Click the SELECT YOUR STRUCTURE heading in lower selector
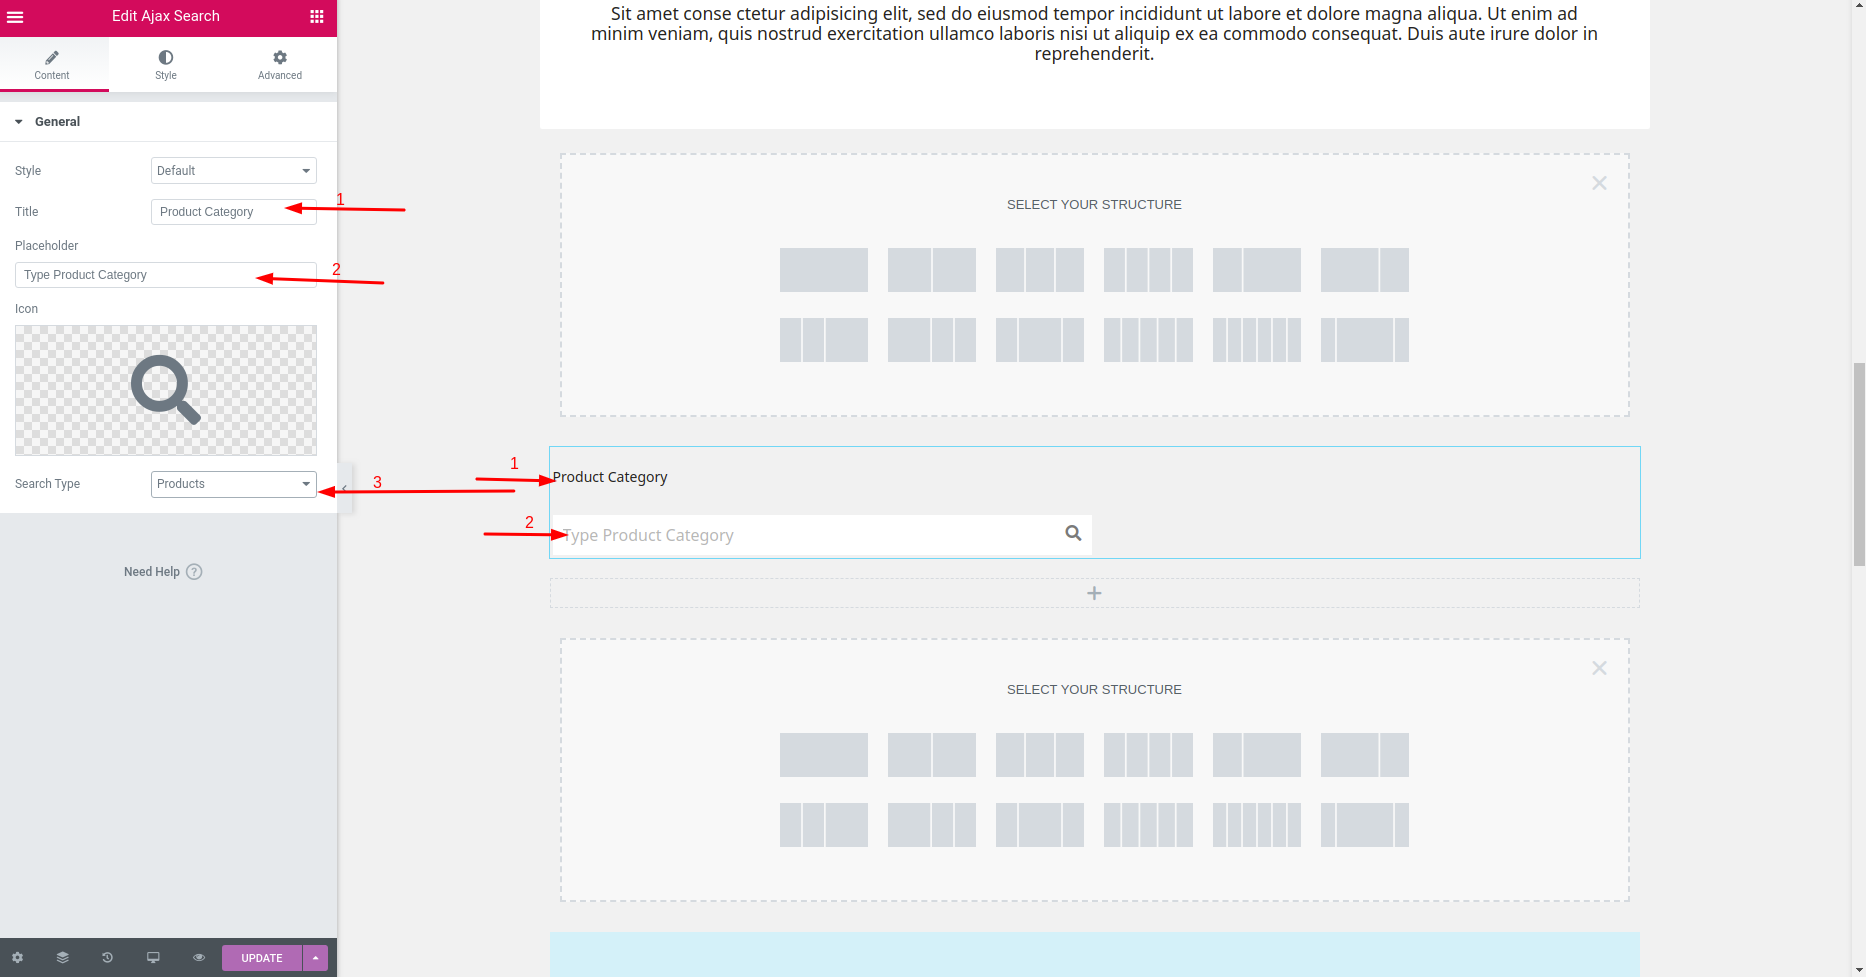Viewport: 1866px width, 977px height. 1094,689
